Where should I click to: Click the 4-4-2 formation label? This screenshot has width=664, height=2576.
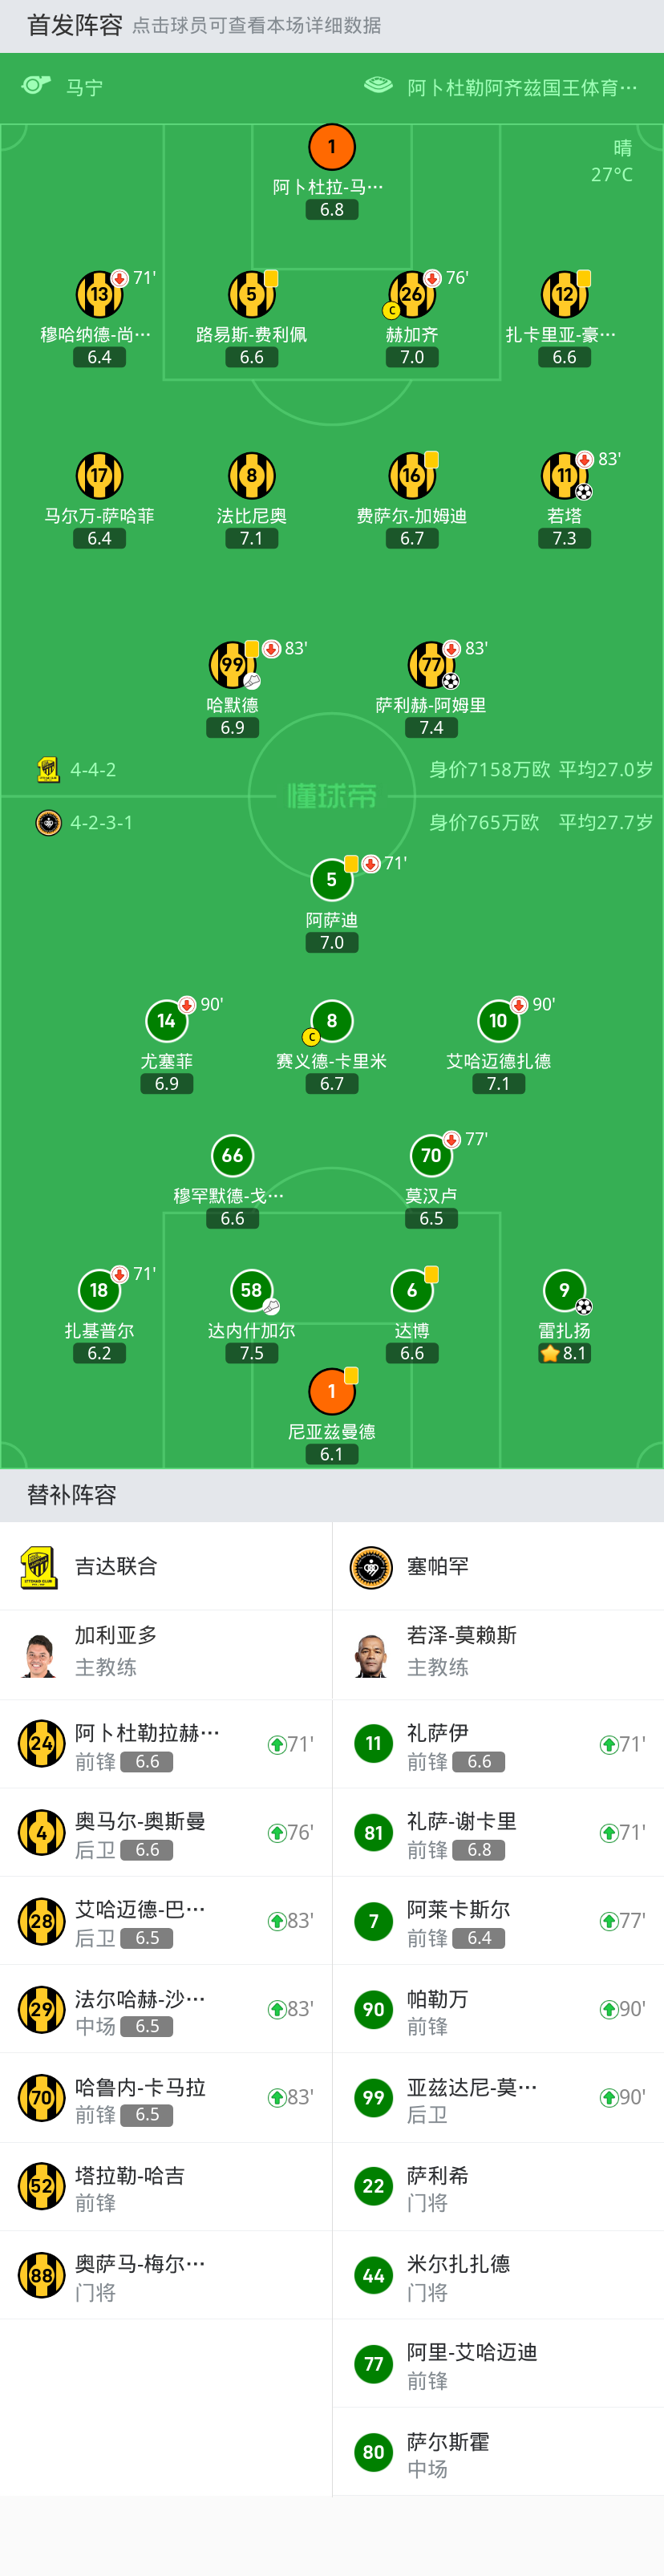[x=93, y=770]
